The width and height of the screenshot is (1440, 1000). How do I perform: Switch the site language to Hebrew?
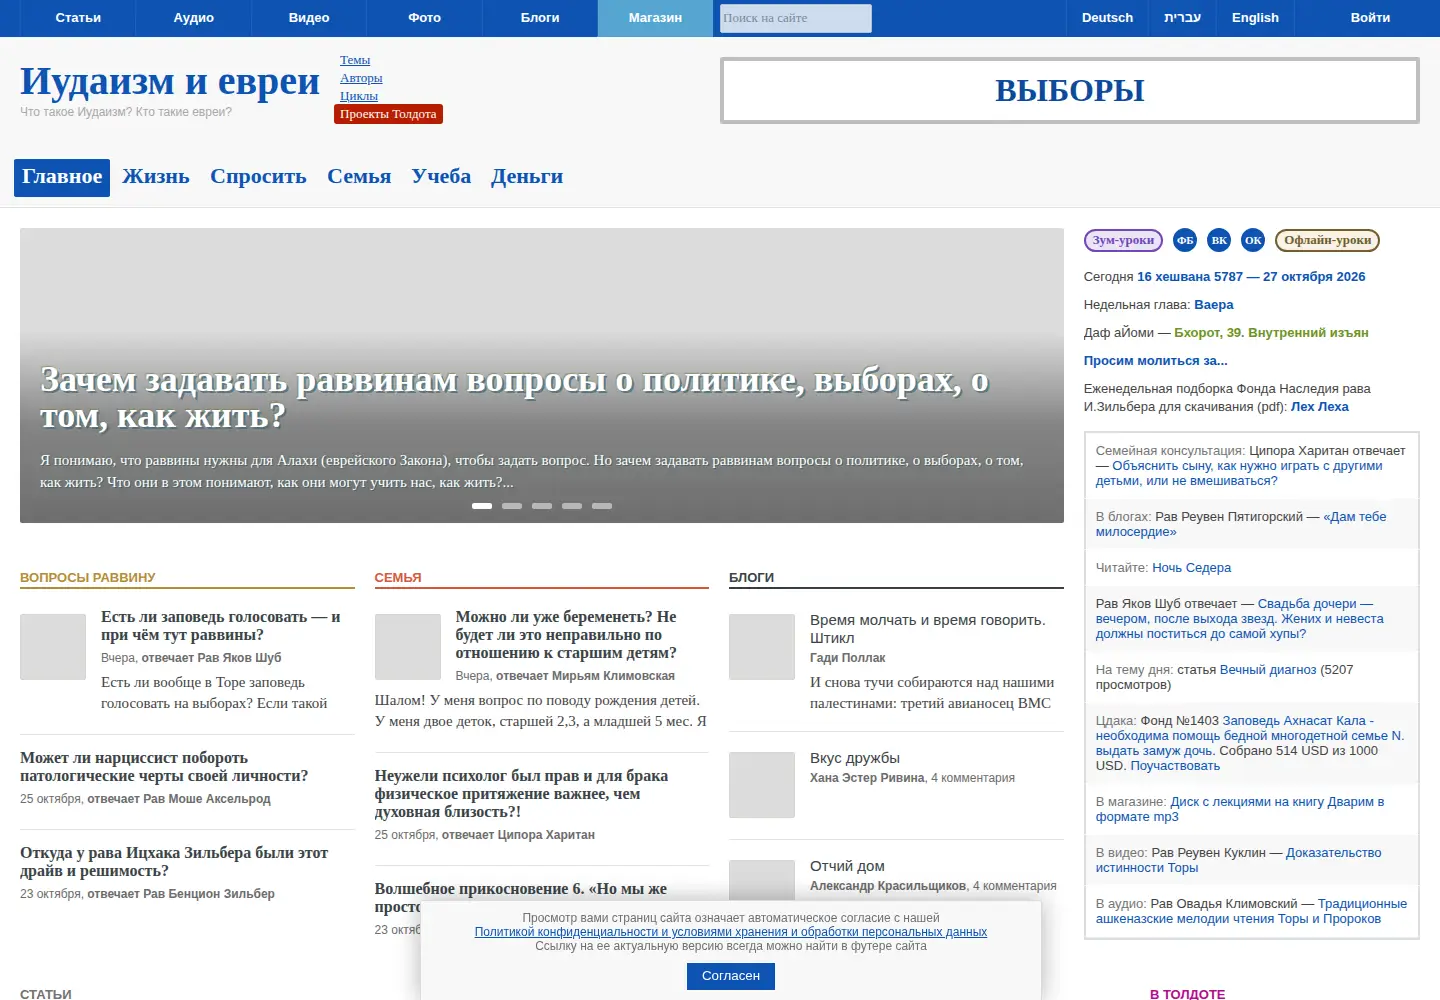(x=1182, y=18)
